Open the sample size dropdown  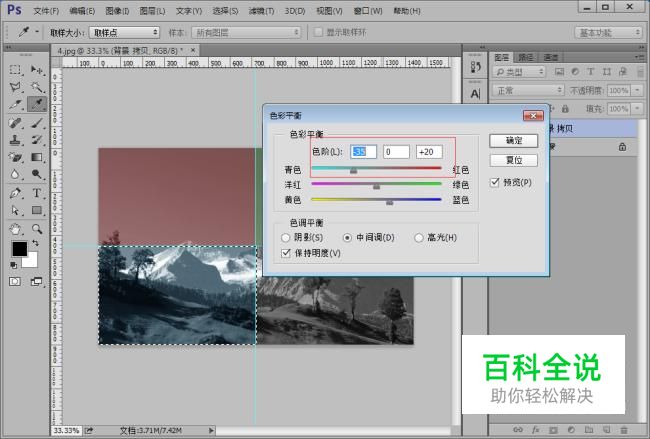(124, 32)
